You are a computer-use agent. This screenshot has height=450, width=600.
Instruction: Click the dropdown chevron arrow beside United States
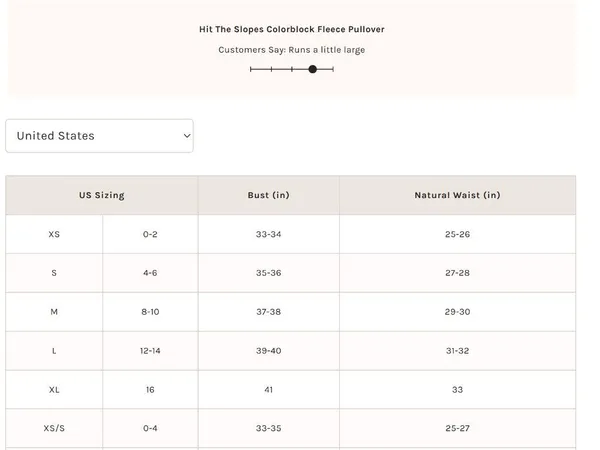187,136
